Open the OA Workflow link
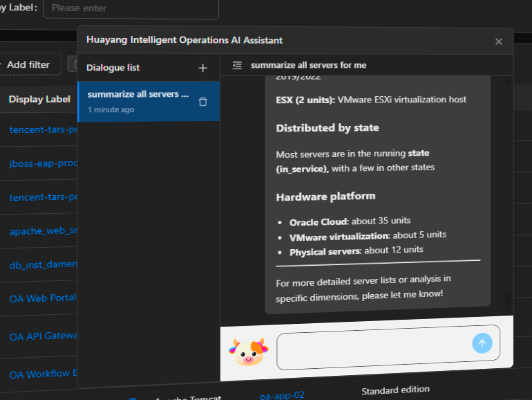The width and height of the screenshot is (532, 400). 43,374
